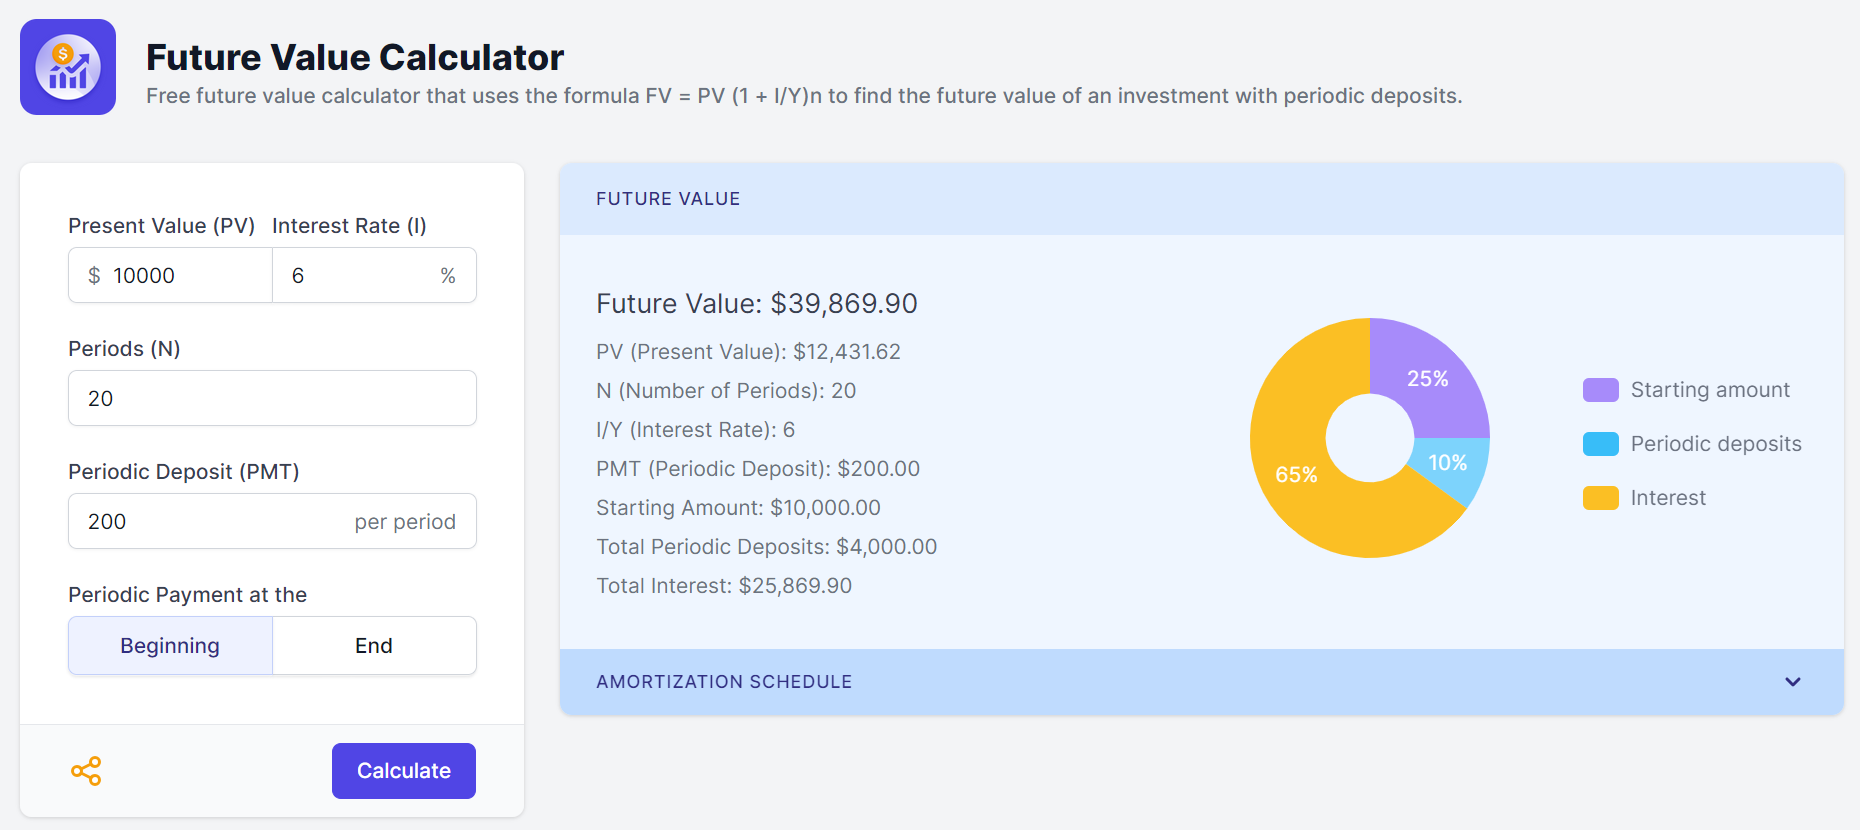This screenshot has height=830, width=1860.
Task: Click the yellow Interest legend swatch
Action: tap(1600, 498)
